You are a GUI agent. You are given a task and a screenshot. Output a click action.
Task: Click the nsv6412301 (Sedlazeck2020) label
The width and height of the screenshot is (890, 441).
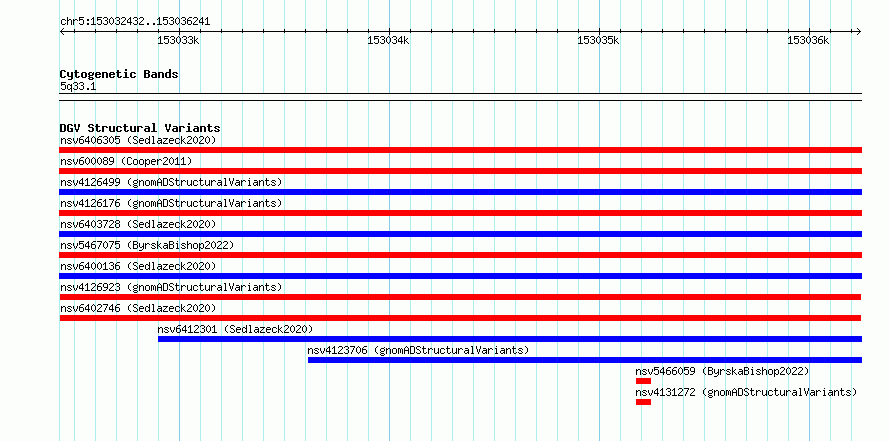point(235,329)
